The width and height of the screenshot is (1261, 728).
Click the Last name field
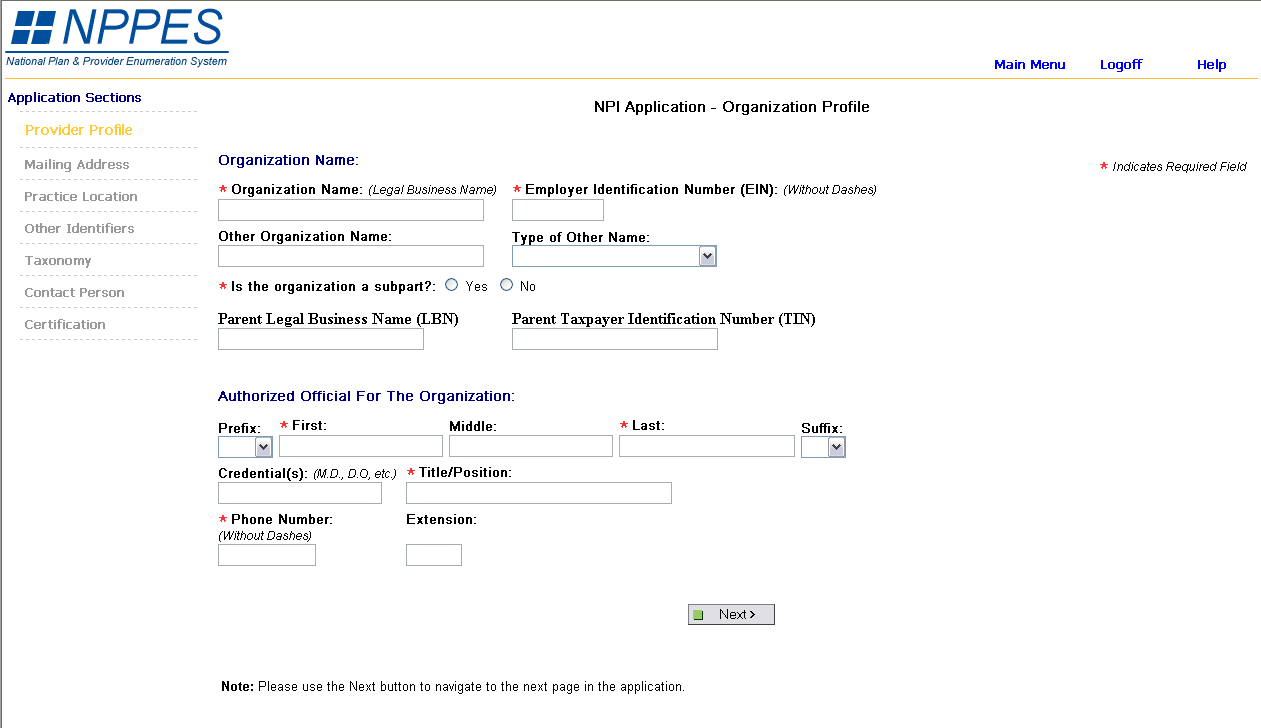pos(706,446)
